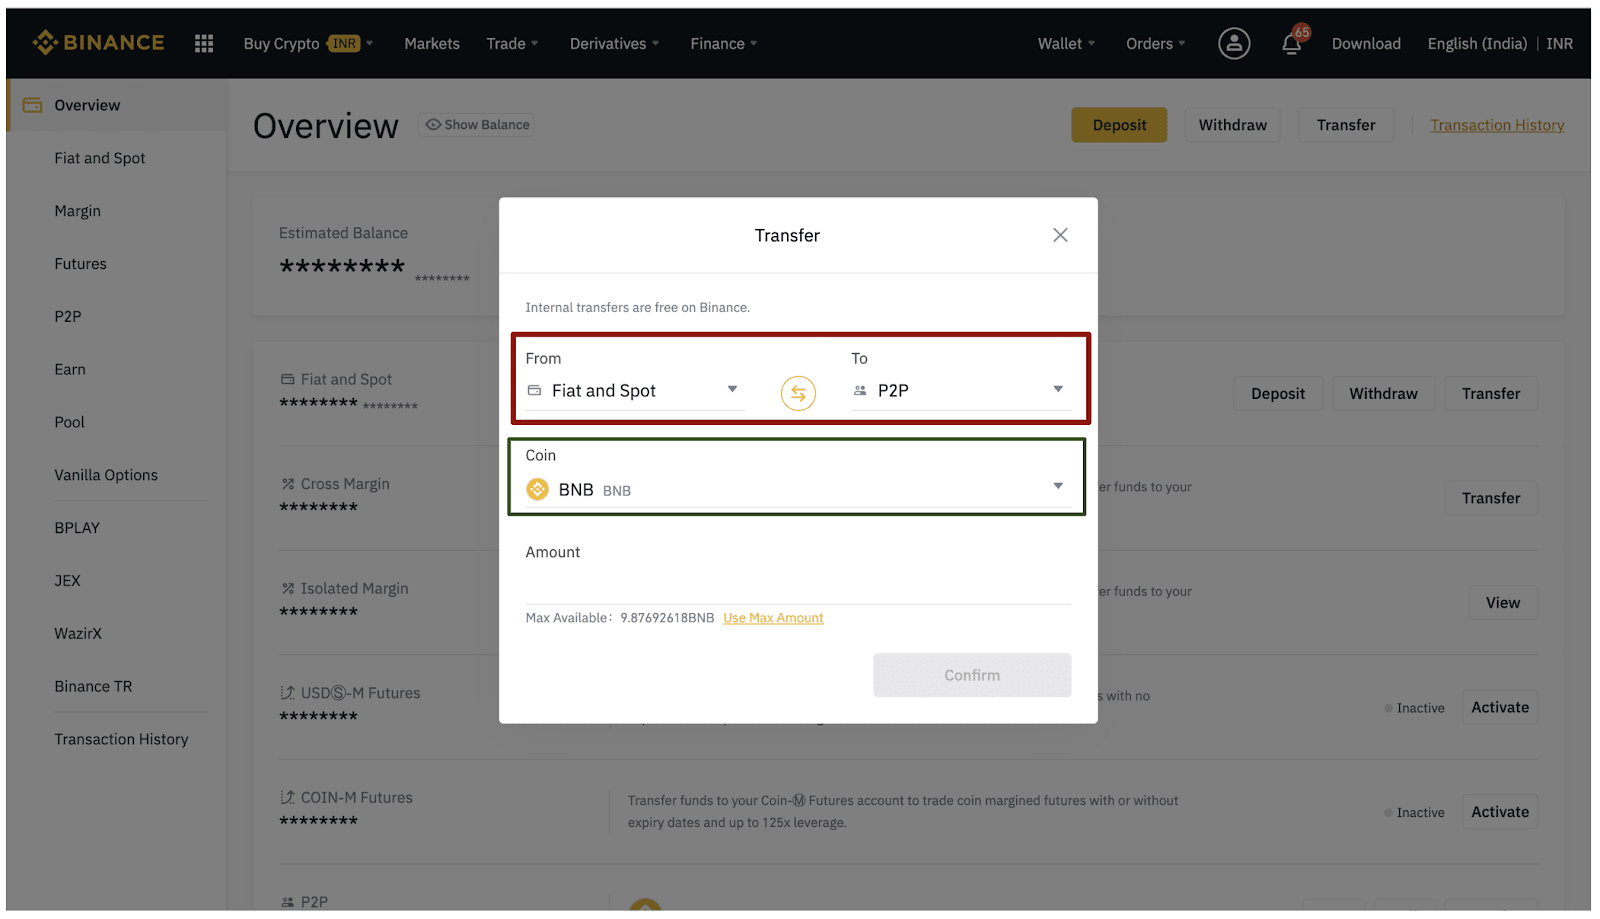Screen dimensions: 1600x919
Task: Open the Markets page
Action: click(432, 44)
